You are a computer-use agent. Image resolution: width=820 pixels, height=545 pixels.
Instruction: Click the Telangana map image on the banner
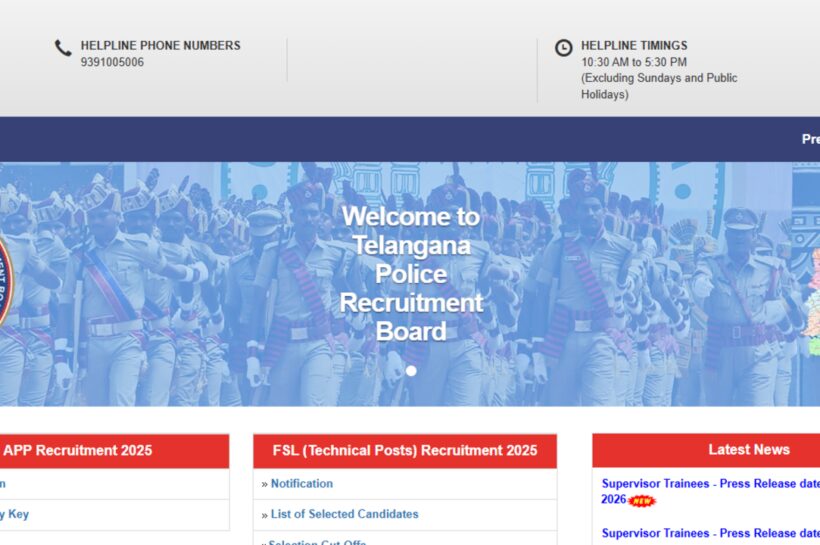point(812,303)
